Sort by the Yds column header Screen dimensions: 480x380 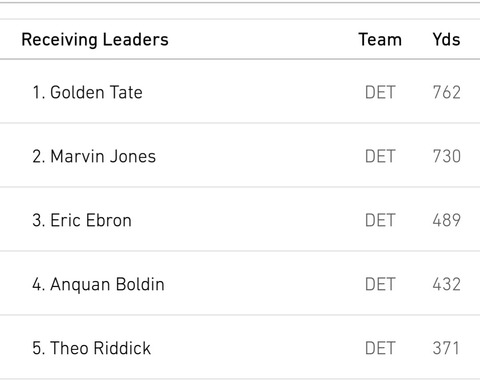446,40
